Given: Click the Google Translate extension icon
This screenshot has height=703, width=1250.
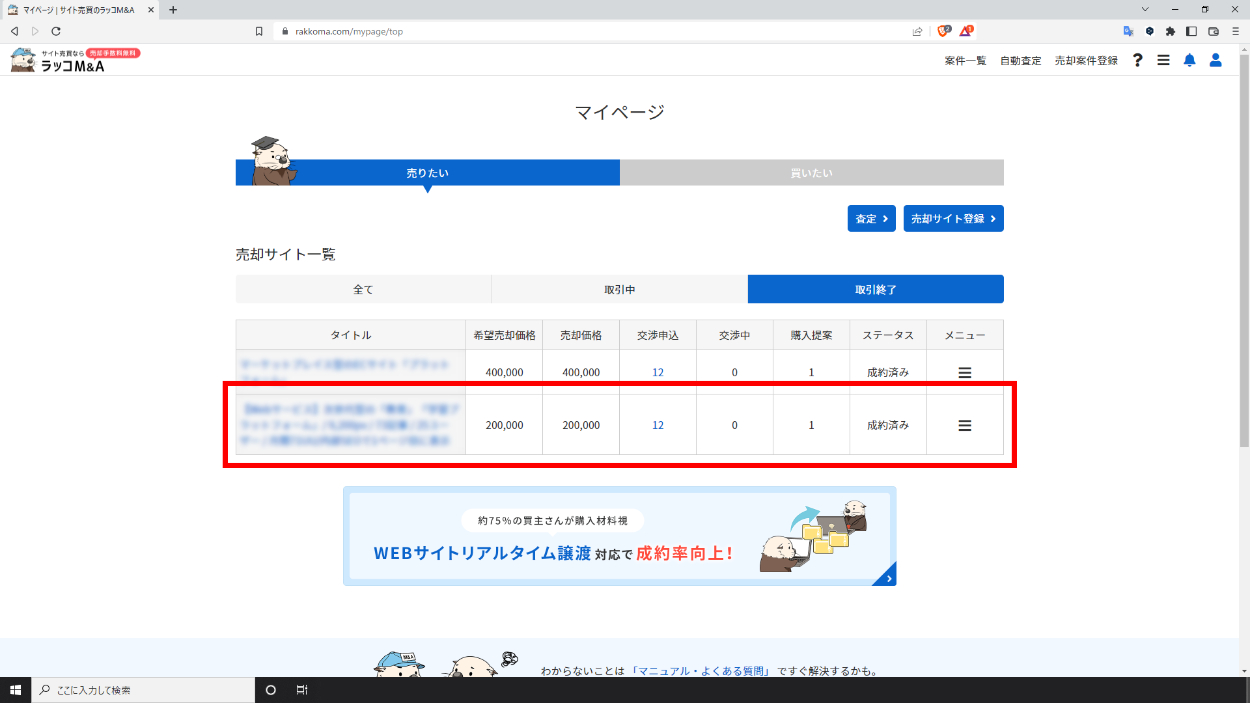Looking at the screenshot, I should 1128,31.
